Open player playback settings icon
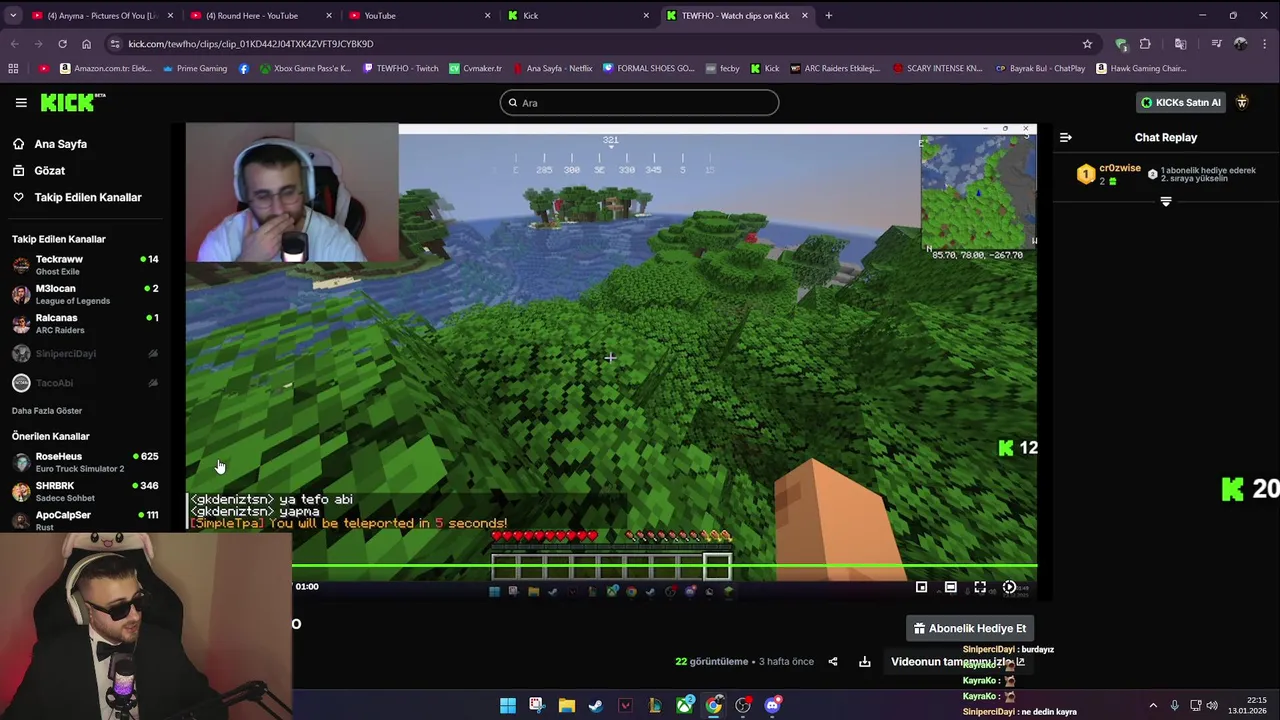Viewport: 1280px width, 720px height. (1009, 587)
